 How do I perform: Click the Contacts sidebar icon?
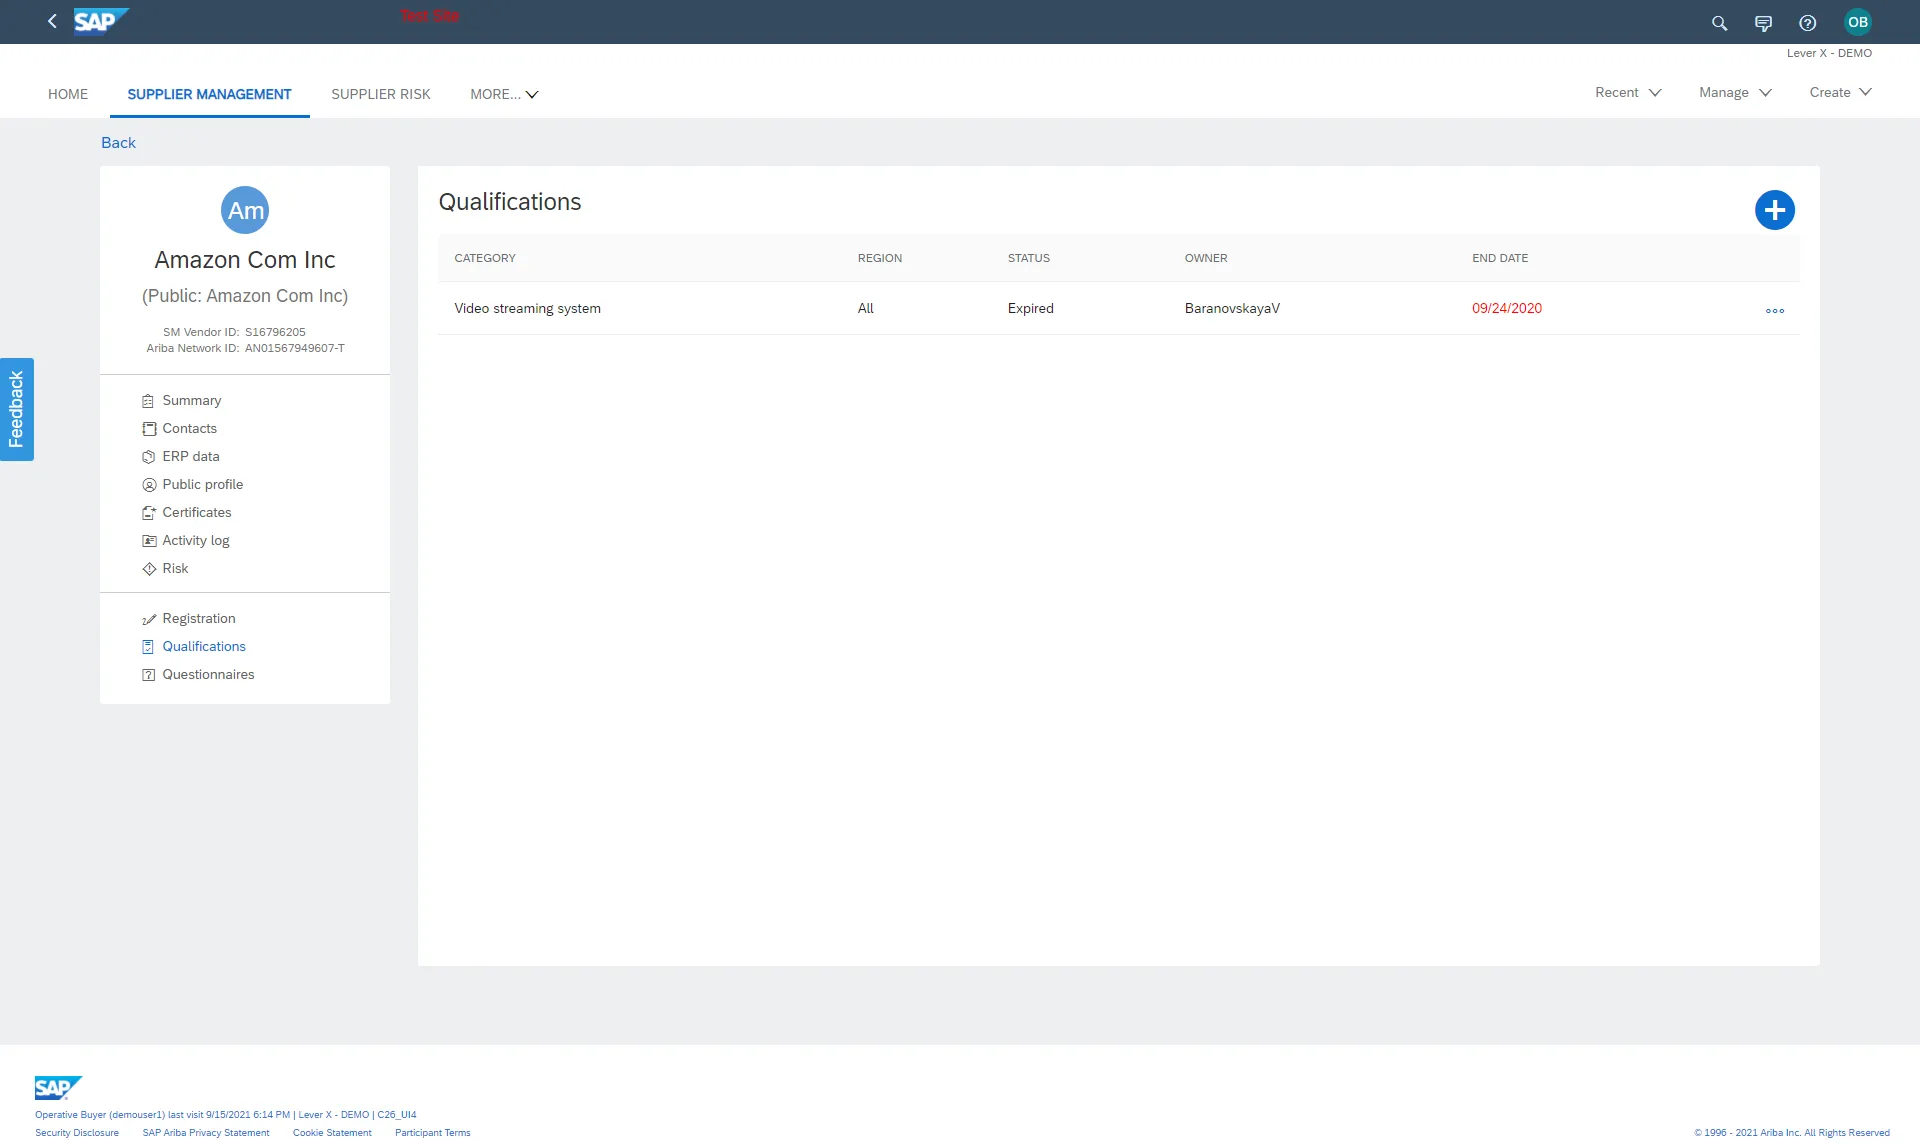click(x=148, y=429)
